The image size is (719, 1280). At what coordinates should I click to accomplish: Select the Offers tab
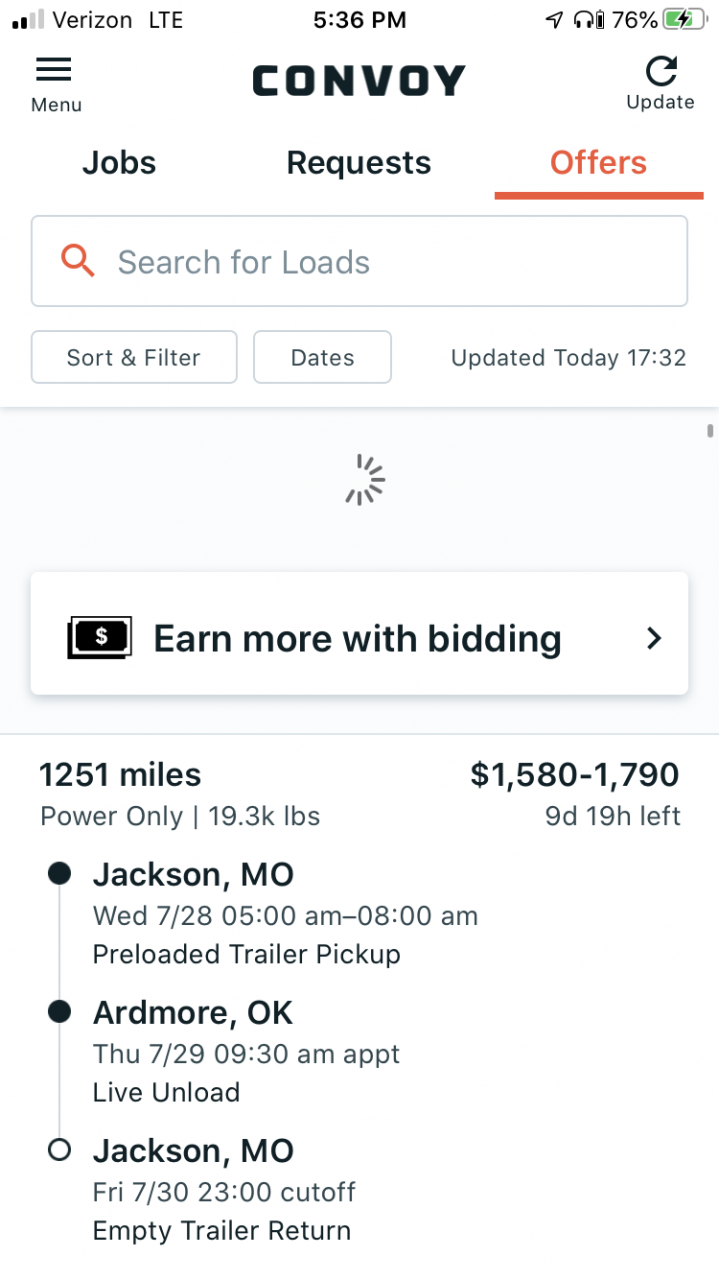pyautogui.click(x=598, y=163)
